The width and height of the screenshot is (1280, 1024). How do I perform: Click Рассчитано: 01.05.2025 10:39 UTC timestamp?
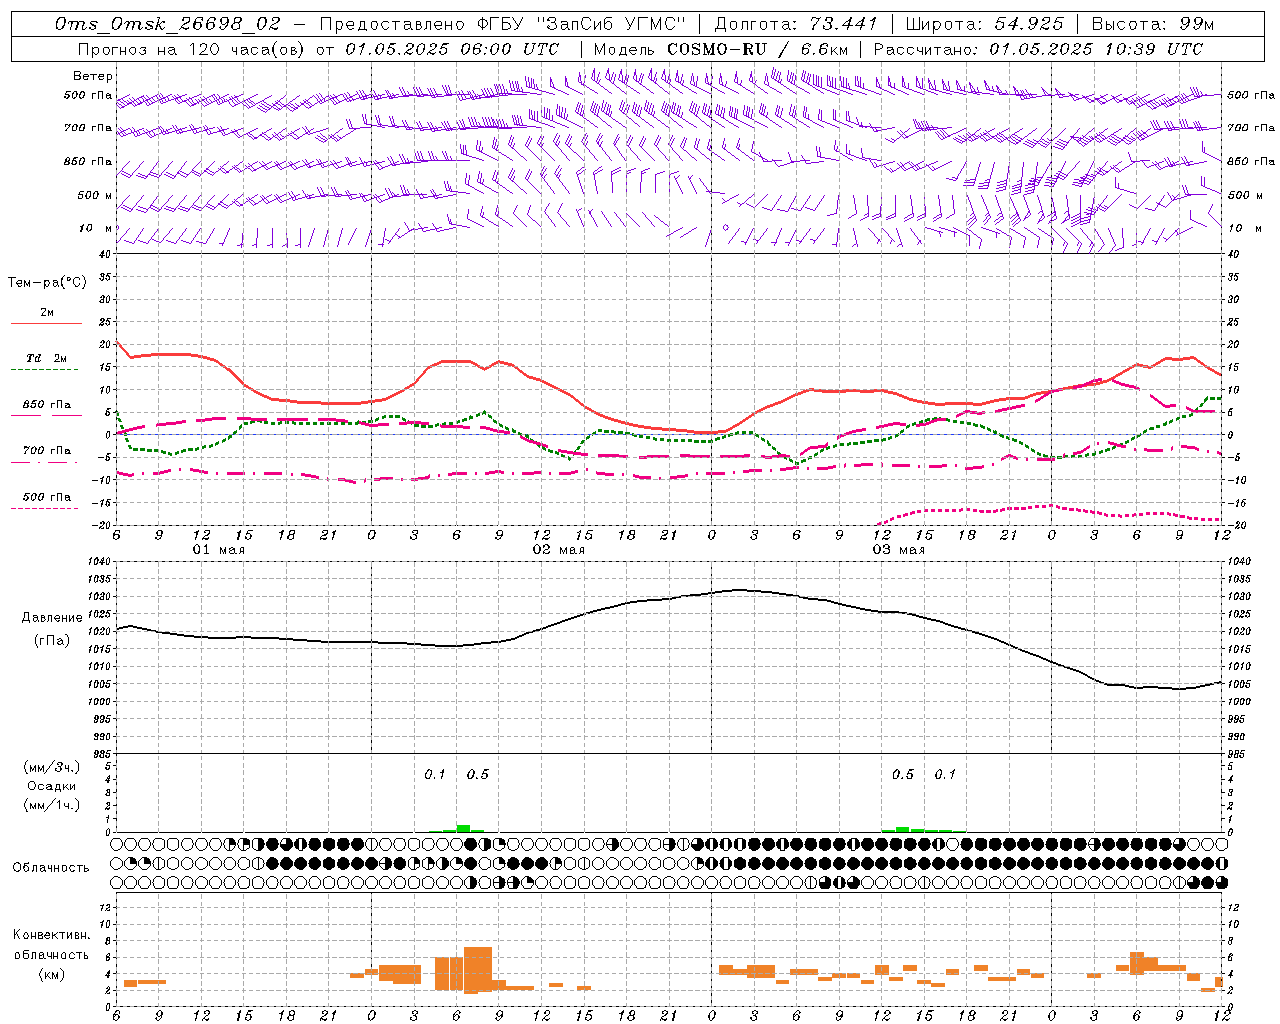tap(1038, 49)
